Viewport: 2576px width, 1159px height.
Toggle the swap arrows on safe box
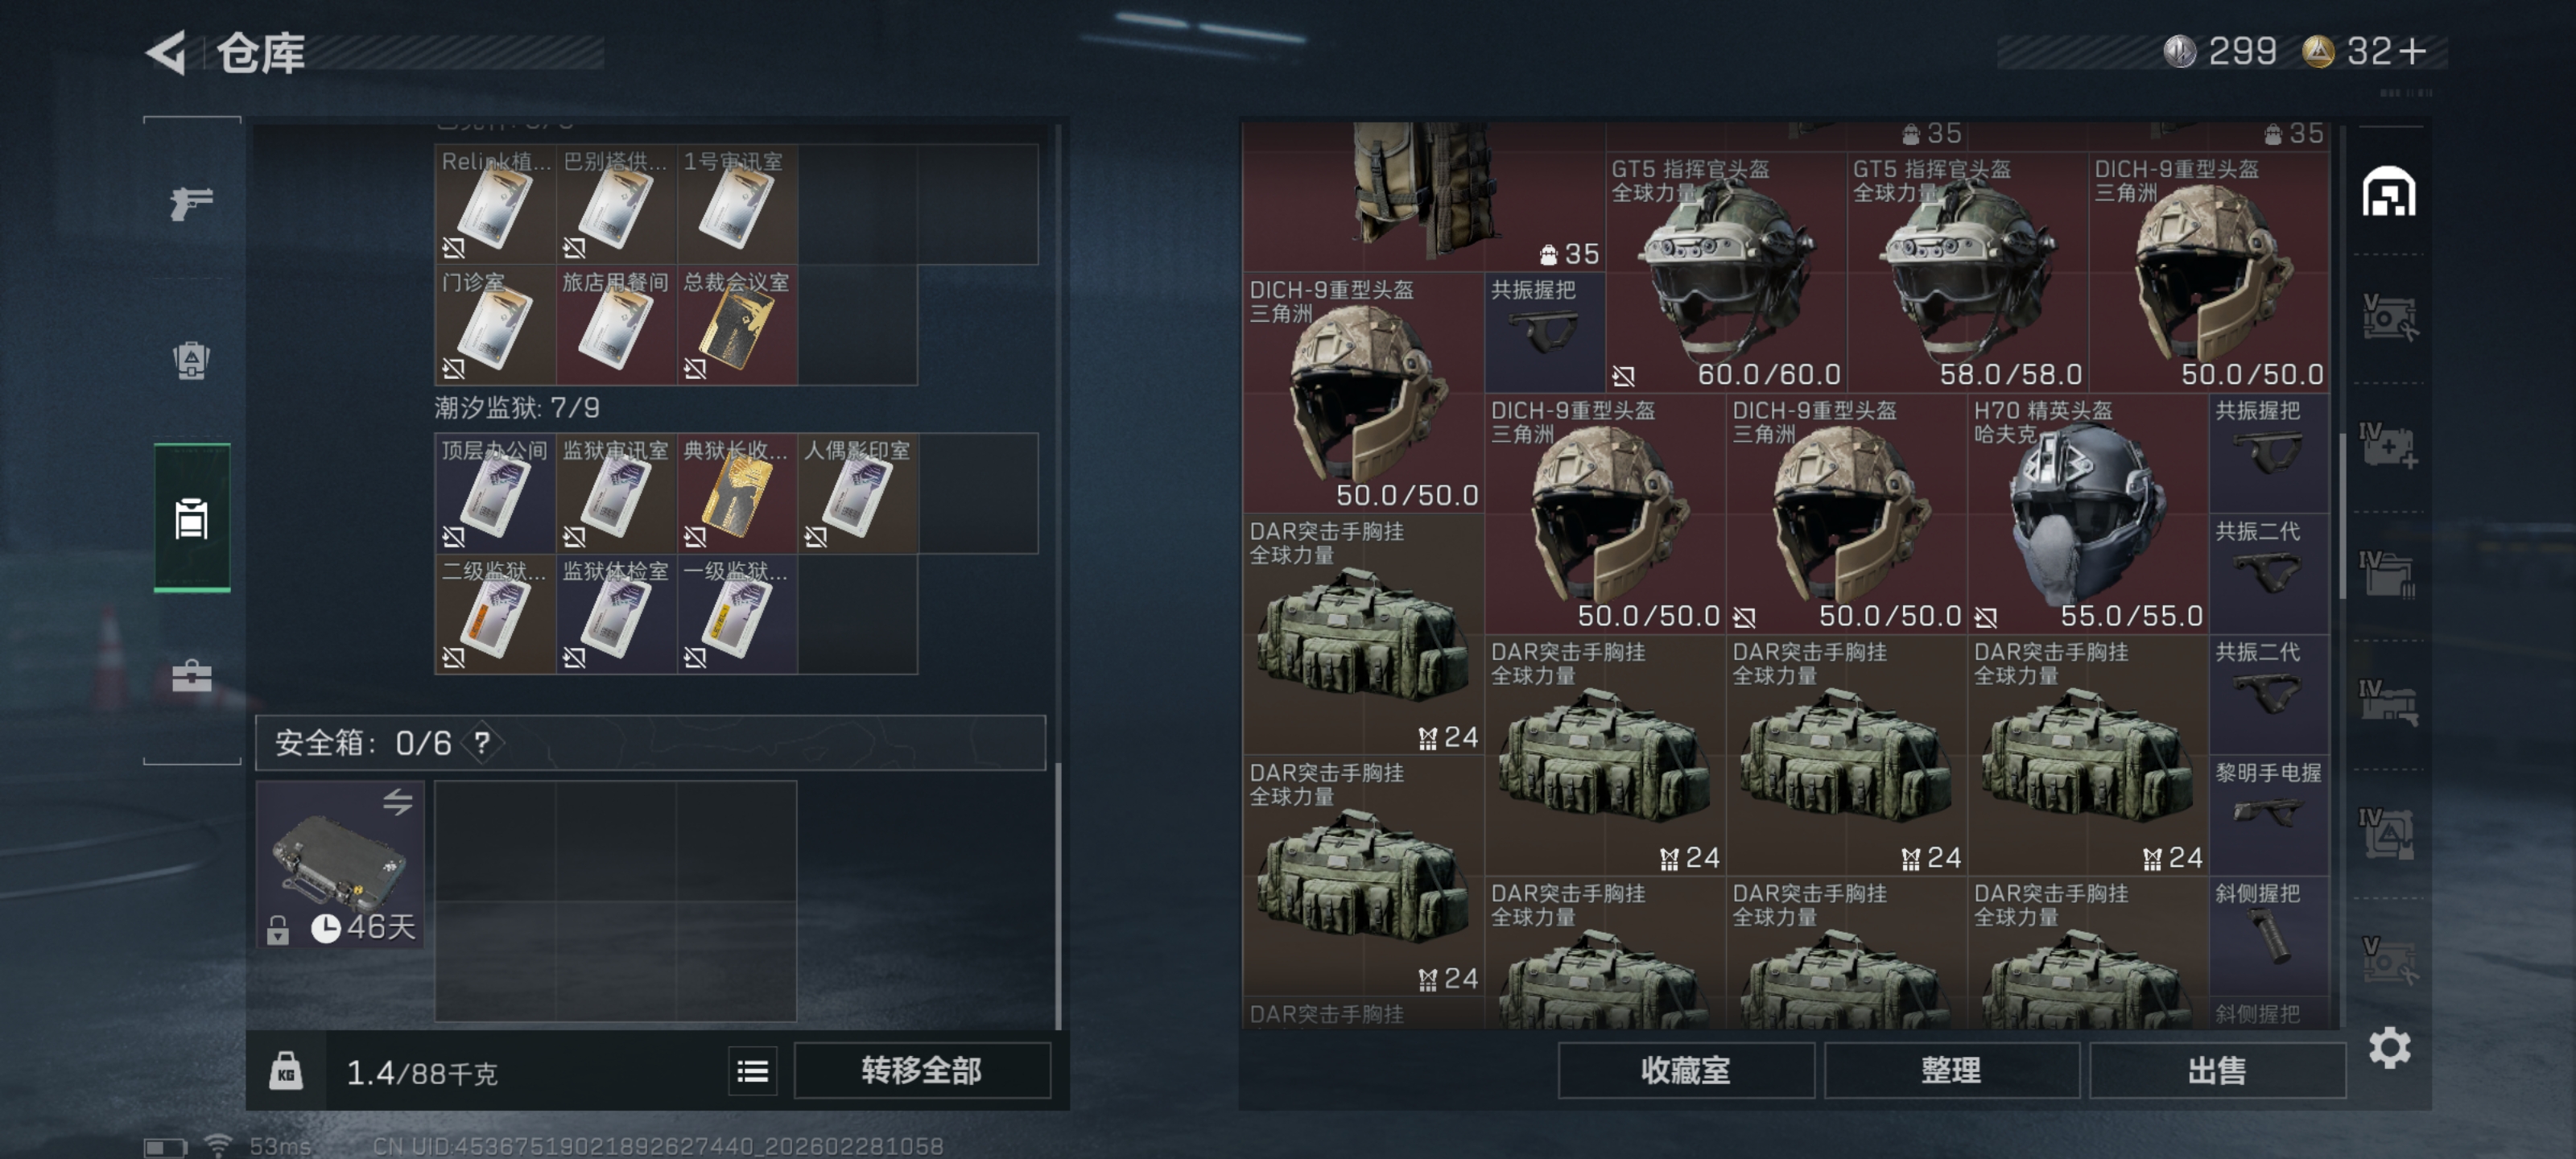(x=397, y=801)
